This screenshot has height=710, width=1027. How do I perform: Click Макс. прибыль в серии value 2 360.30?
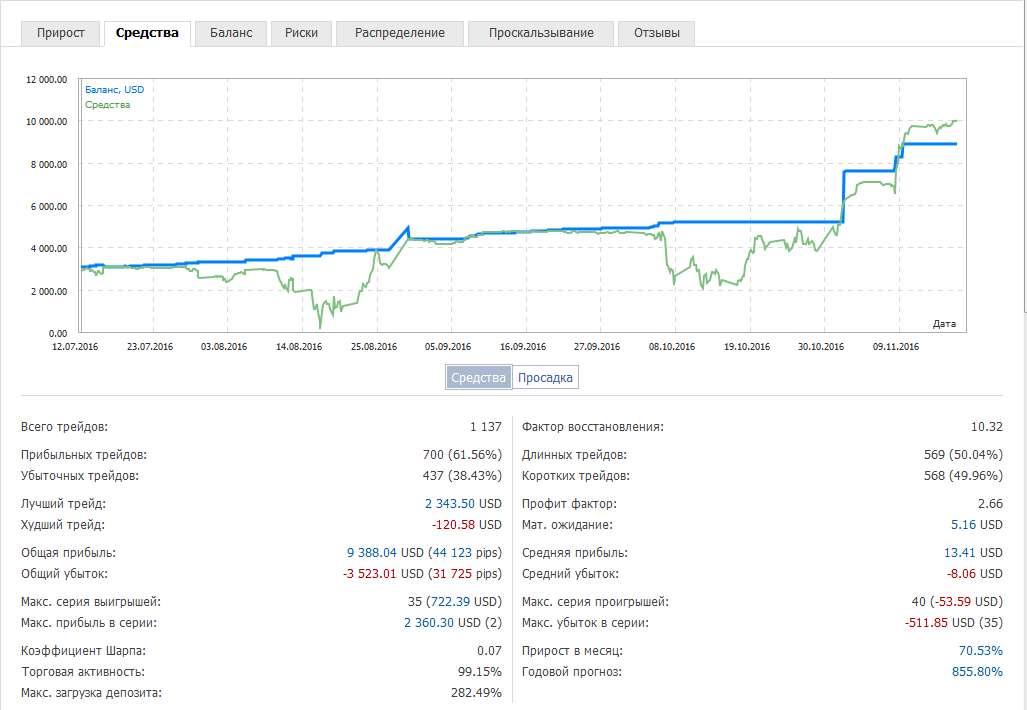[x=428, y=623]
